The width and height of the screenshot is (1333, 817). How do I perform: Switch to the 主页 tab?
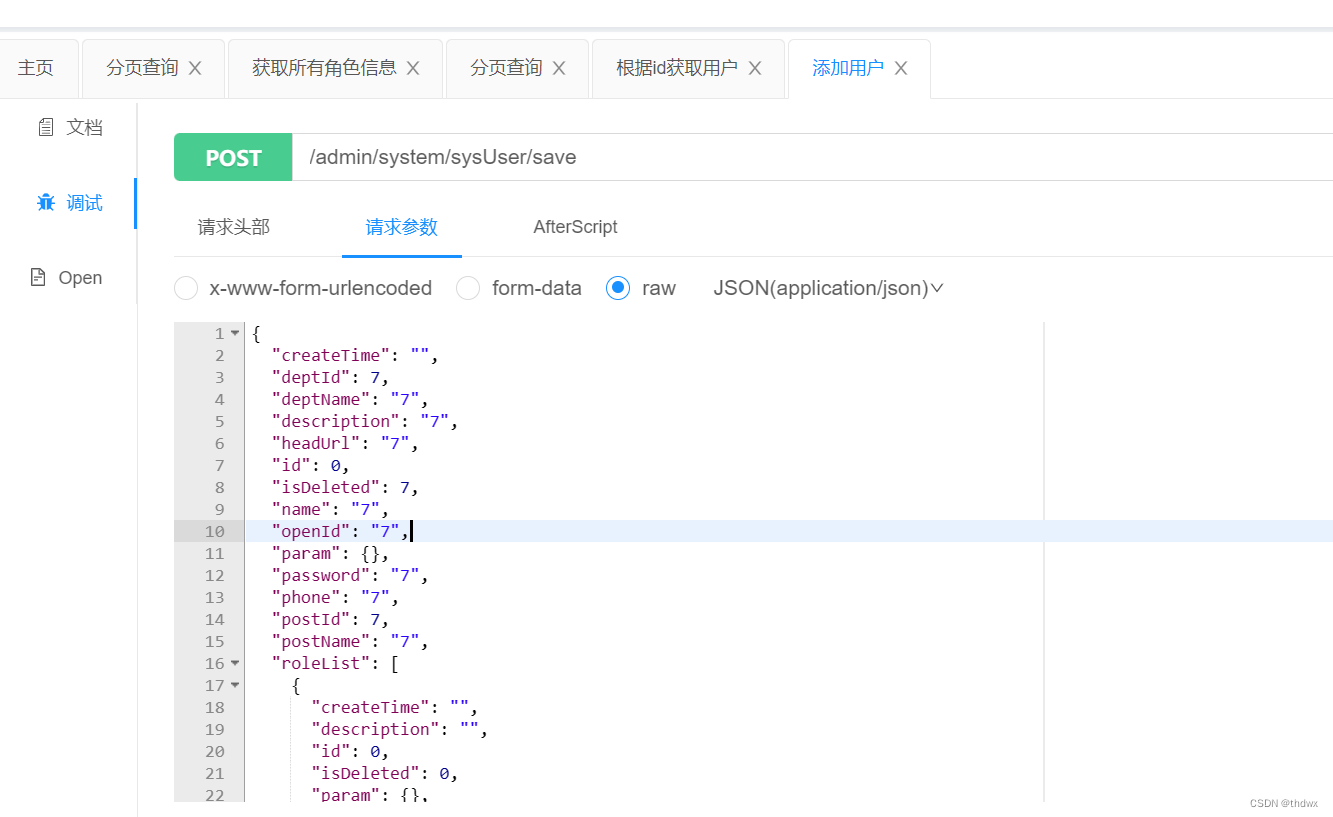[36, 68]
